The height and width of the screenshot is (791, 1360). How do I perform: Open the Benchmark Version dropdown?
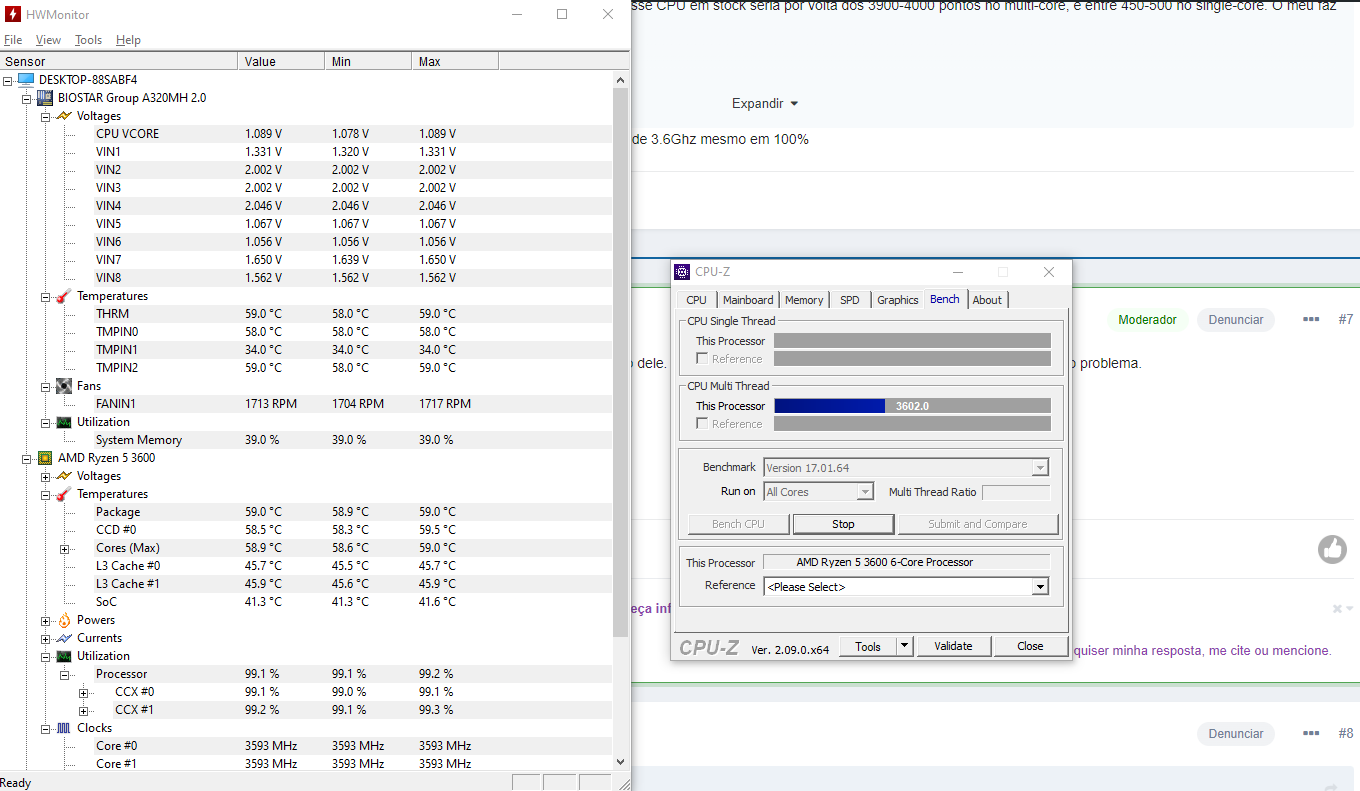[1040, 468]
